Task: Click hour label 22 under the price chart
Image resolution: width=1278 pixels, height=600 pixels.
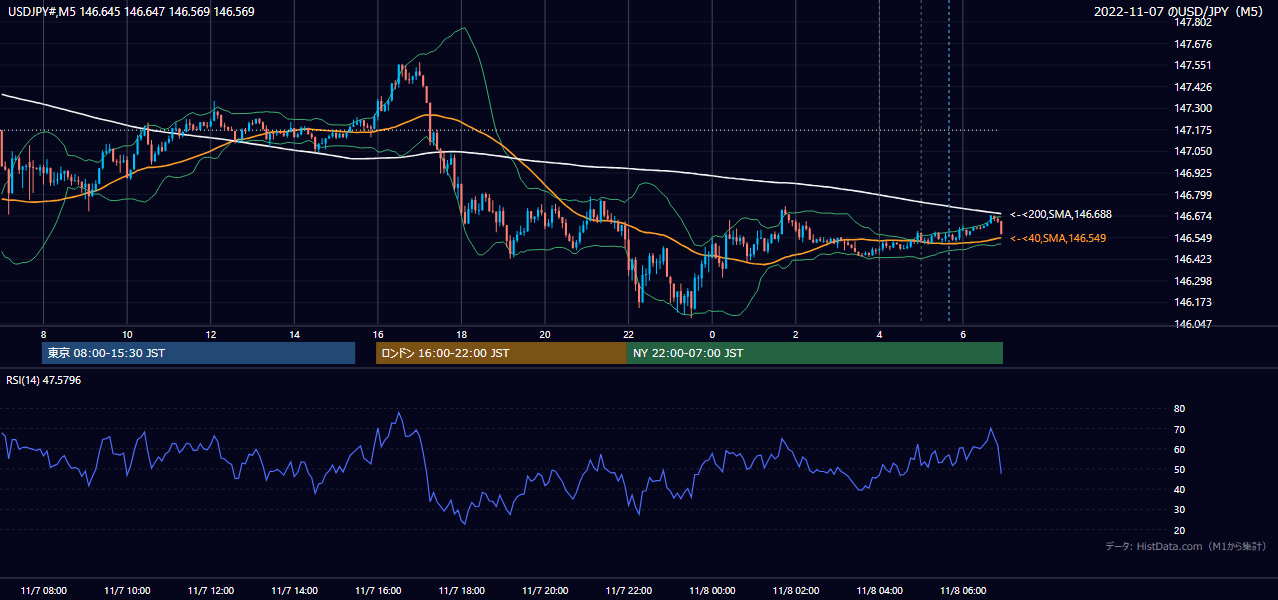Action: pyautogui.click(x=628, y=334)
